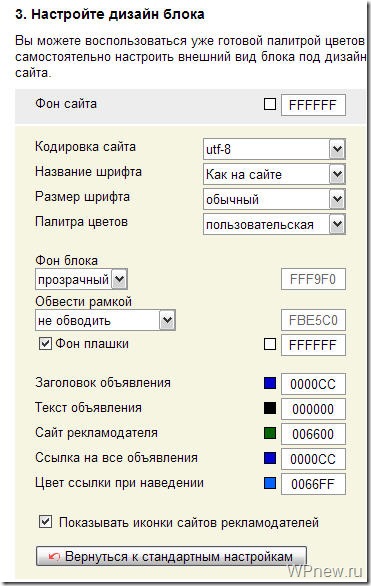
Task: Click the Фон сайта FFFFFF hex field
Action: pos(313,105)
